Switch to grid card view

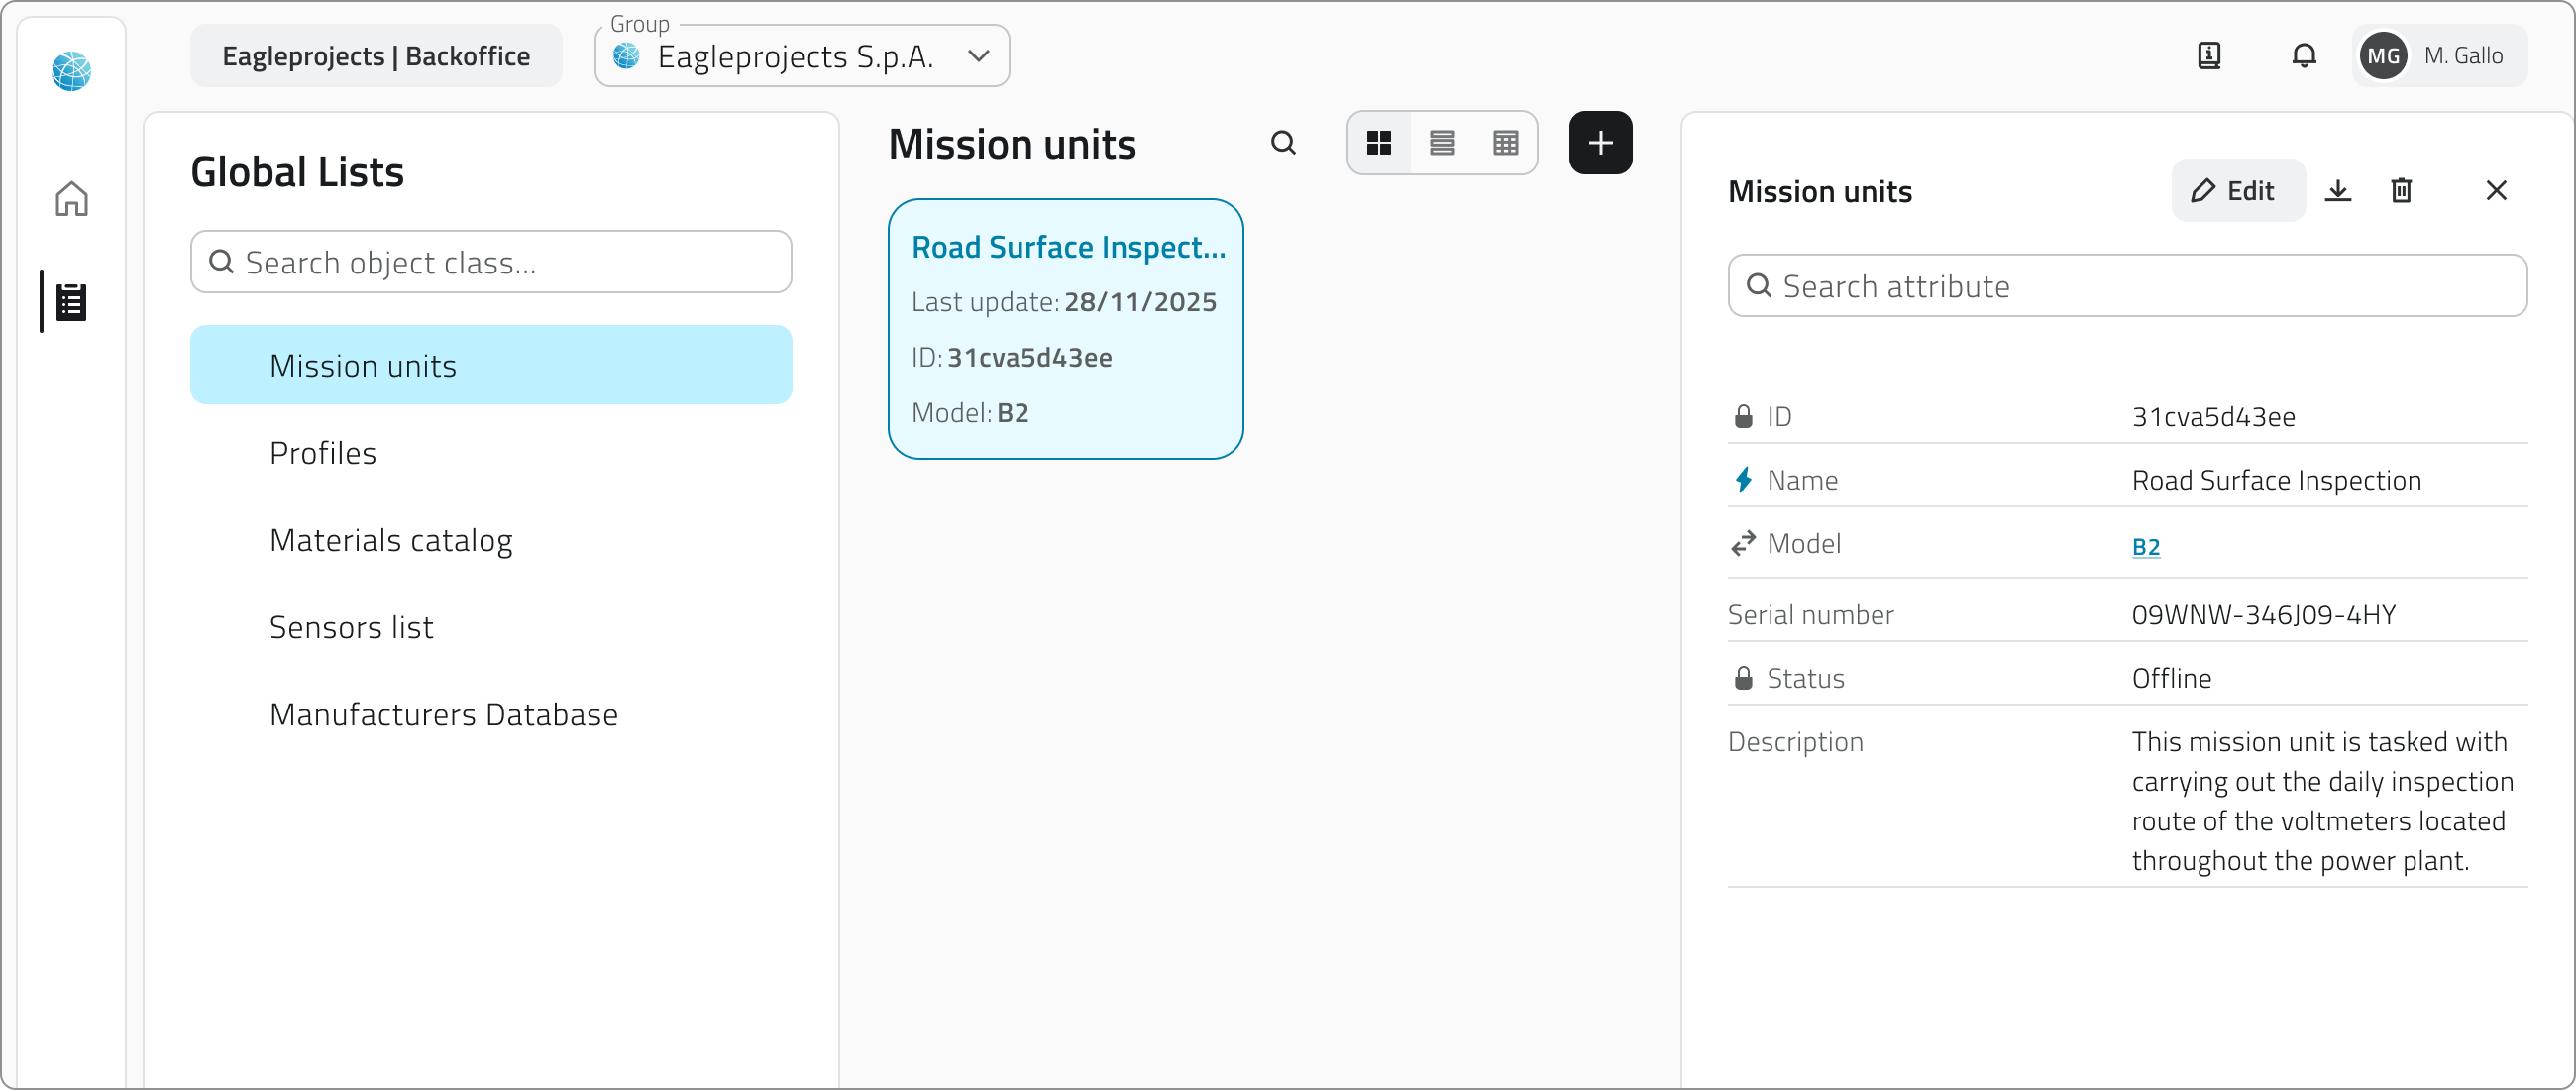point(1379,143)
